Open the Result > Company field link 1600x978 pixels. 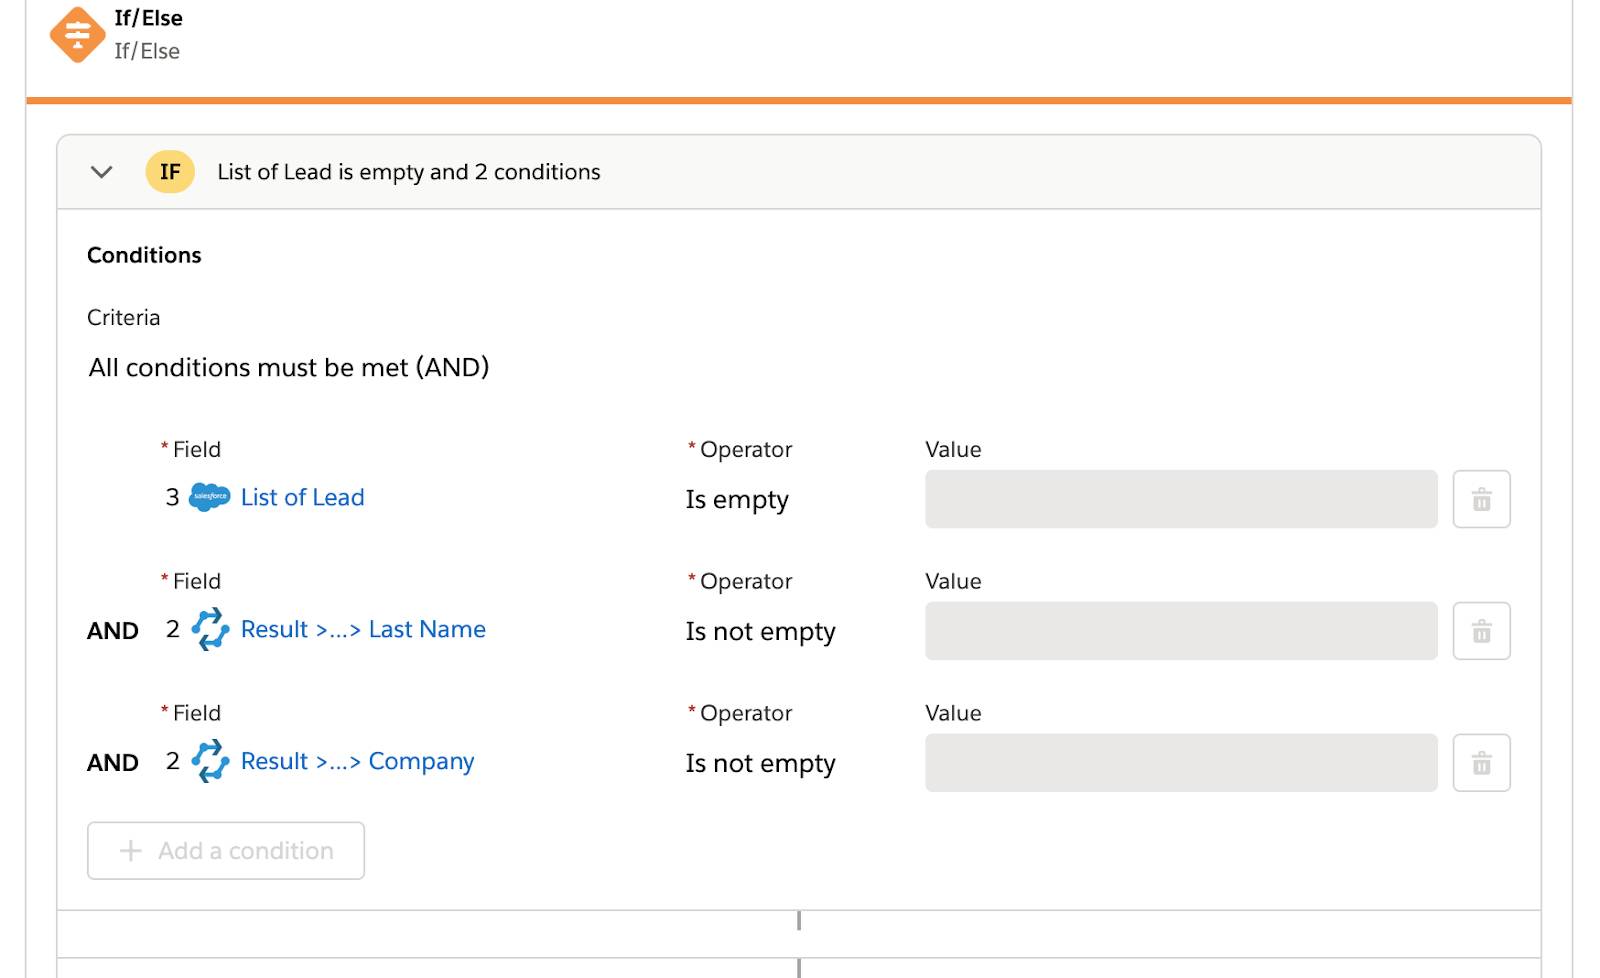tap(357, 762)
